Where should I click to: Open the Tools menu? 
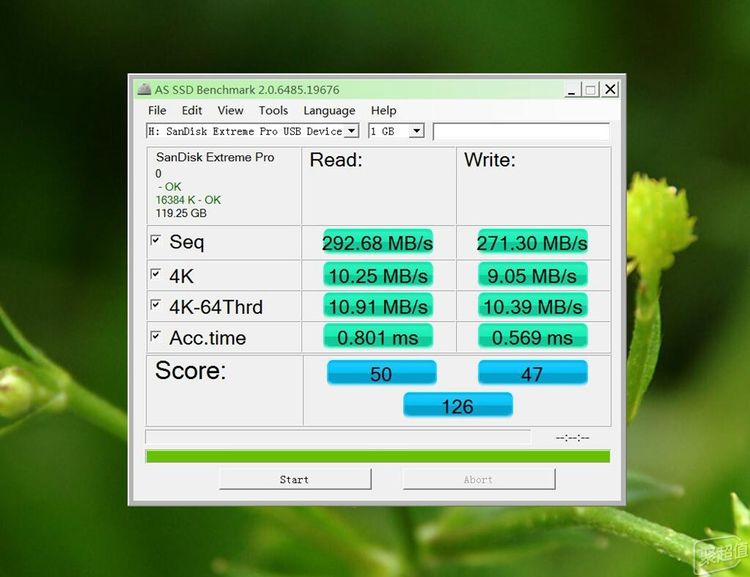[273, 111]
